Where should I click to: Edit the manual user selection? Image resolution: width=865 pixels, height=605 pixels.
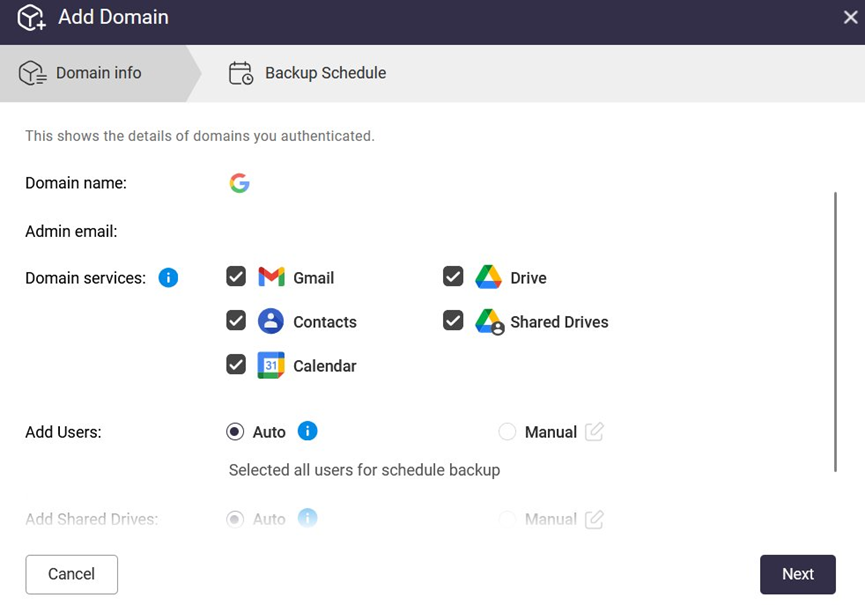(x=594, y=432)
